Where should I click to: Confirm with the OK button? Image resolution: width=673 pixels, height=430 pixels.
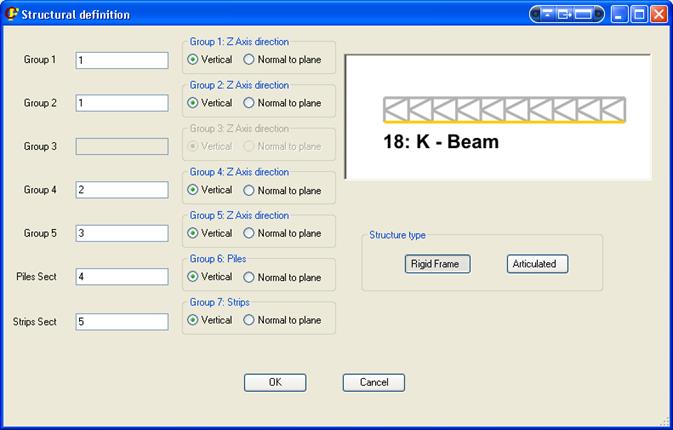[275, 382]
